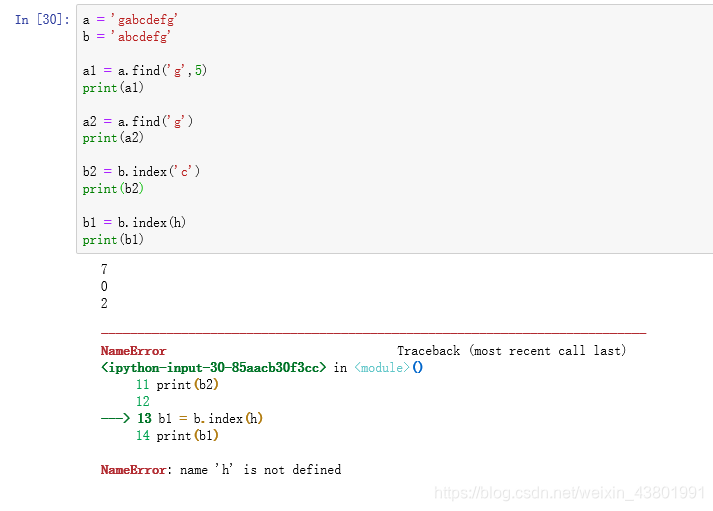Image resolution: width=713 pixels, height=511 pixels.
Task: Click the red NameError traceback heading
Action: coord(133,351)
